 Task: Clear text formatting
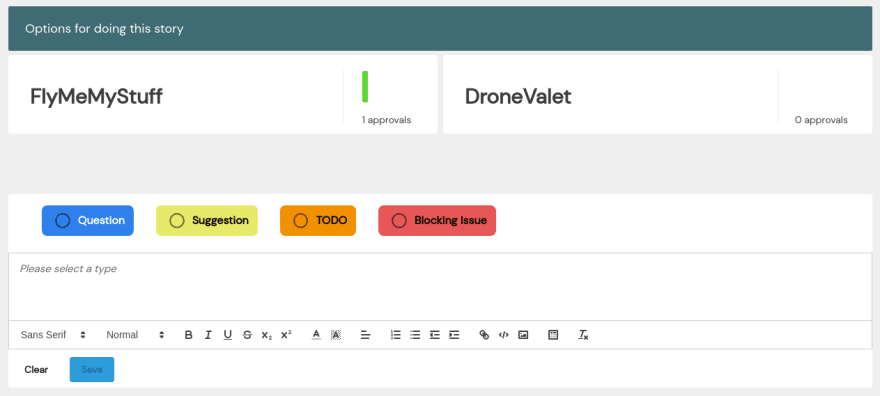tap(583, 335)
